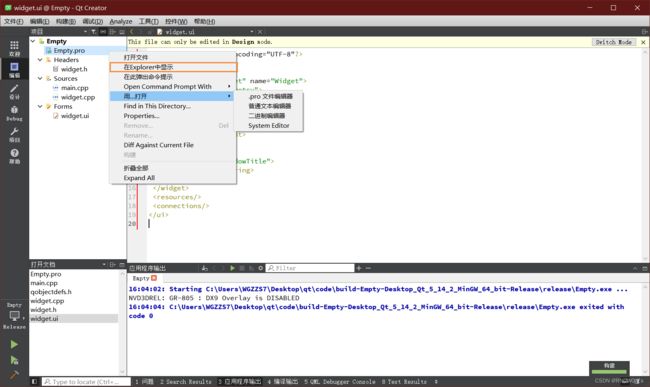Re-run the application in the output toolbar
This screenshot has height=387, width=650.
(x=232, y=268)
